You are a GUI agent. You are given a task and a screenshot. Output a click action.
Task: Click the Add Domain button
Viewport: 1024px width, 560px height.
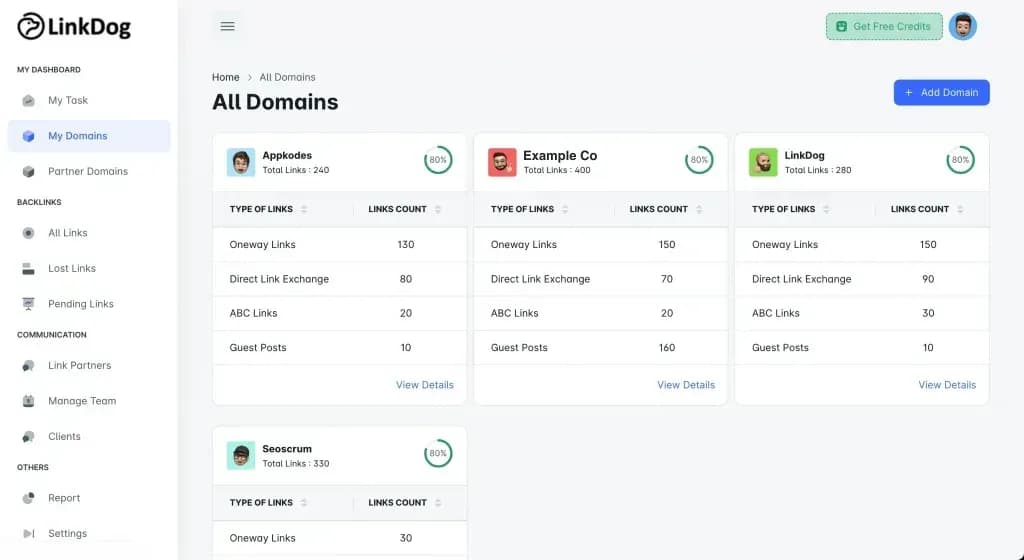point(942,93)
